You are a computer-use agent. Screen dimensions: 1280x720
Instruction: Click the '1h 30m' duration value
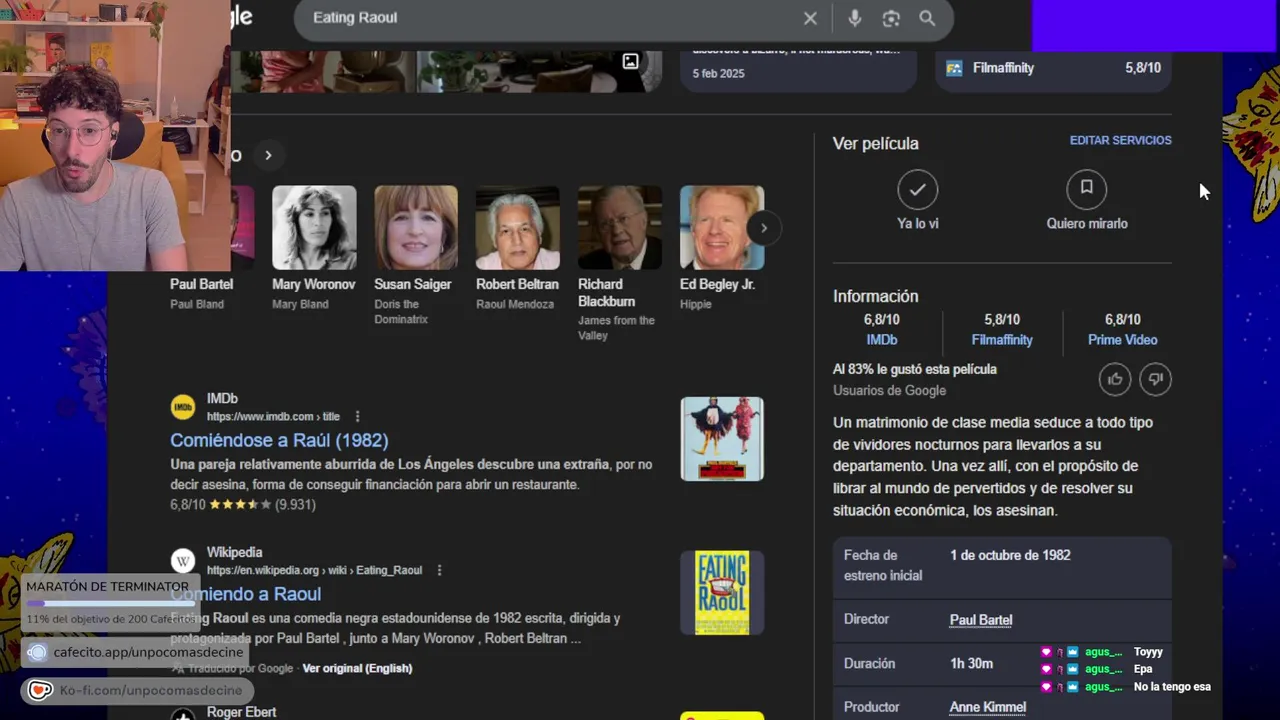click(x=971, y=663)
